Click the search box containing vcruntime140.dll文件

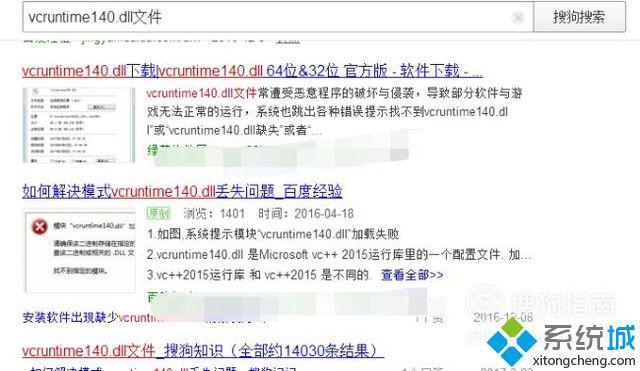click(x=278, y=17)
